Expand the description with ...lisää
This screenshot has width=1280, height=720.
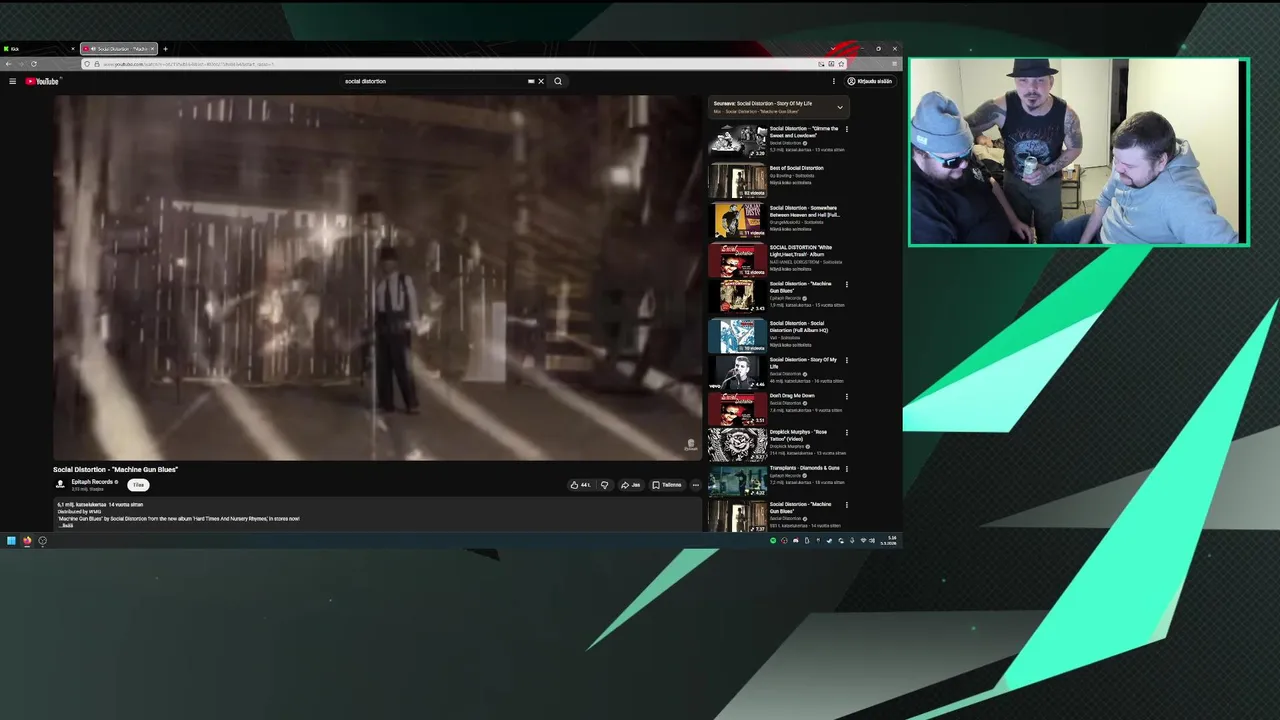66,526
